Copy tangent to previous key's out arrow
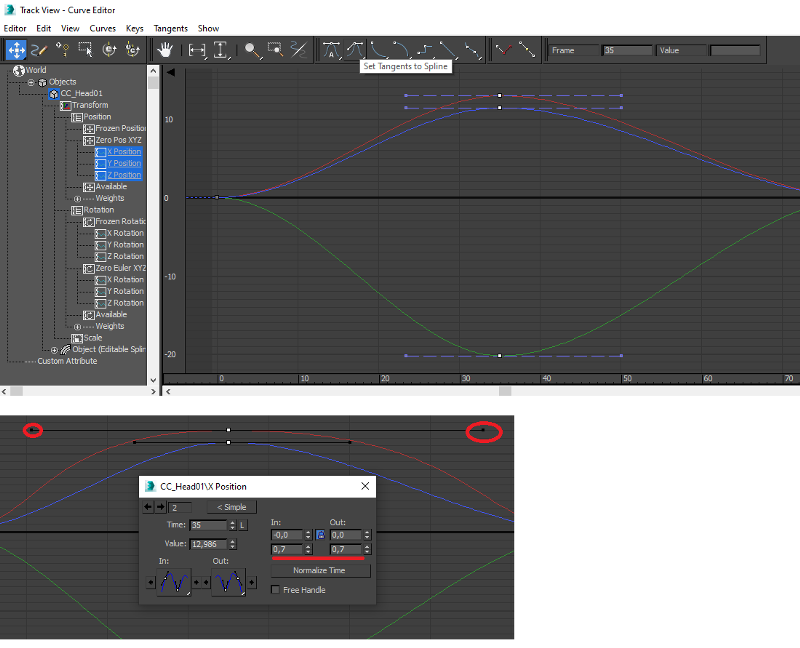This screenshot has width=800, height=648. coord(151,582)
